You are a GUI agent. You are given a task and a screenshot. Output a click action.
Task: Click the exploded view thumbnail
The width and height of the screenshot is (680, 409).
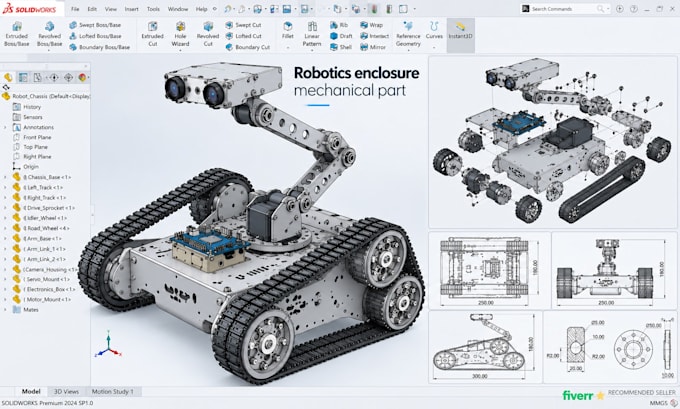click(x=552, y=142)
